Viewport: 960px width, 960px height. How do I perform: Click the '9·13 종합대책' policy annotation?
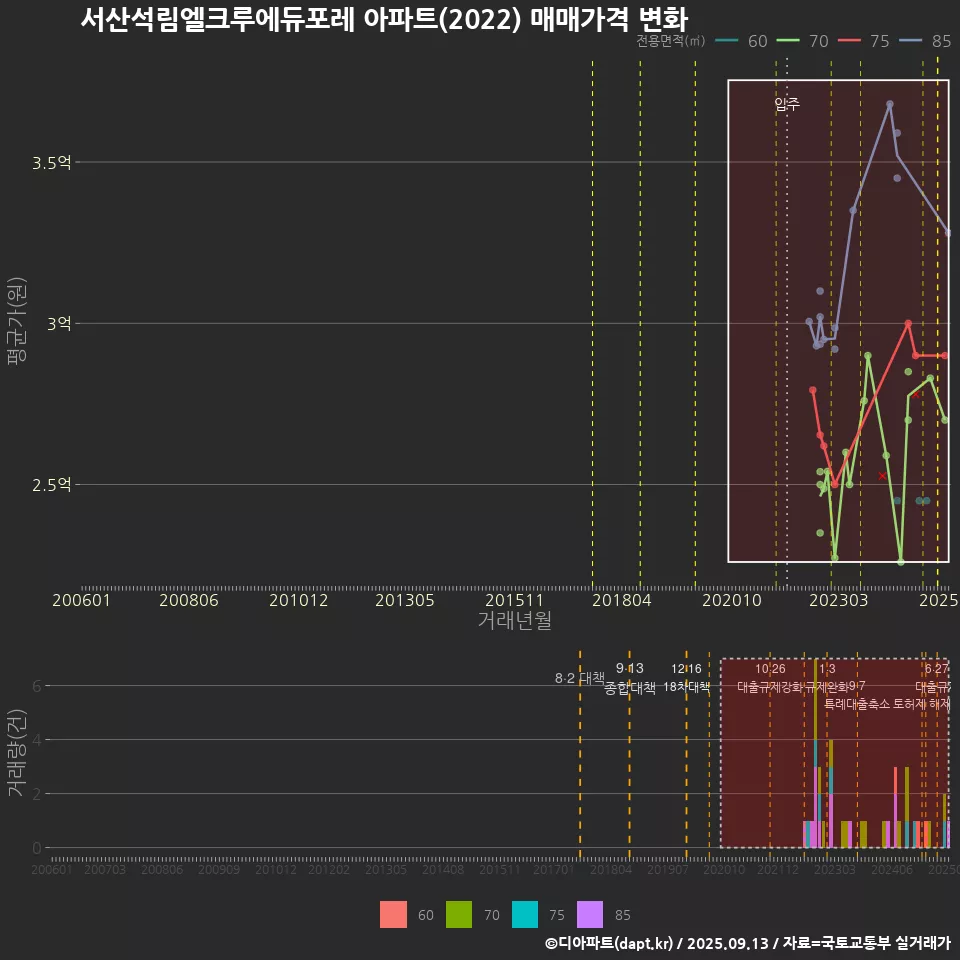pyautogui.click(x=629, y=678)
